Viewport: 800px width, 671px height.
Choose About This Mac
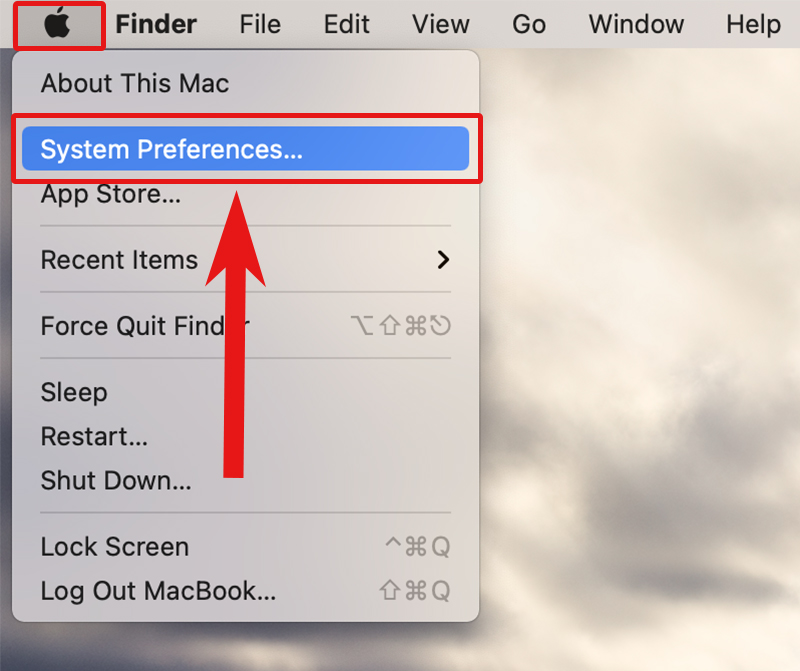[x=135, y=83]
